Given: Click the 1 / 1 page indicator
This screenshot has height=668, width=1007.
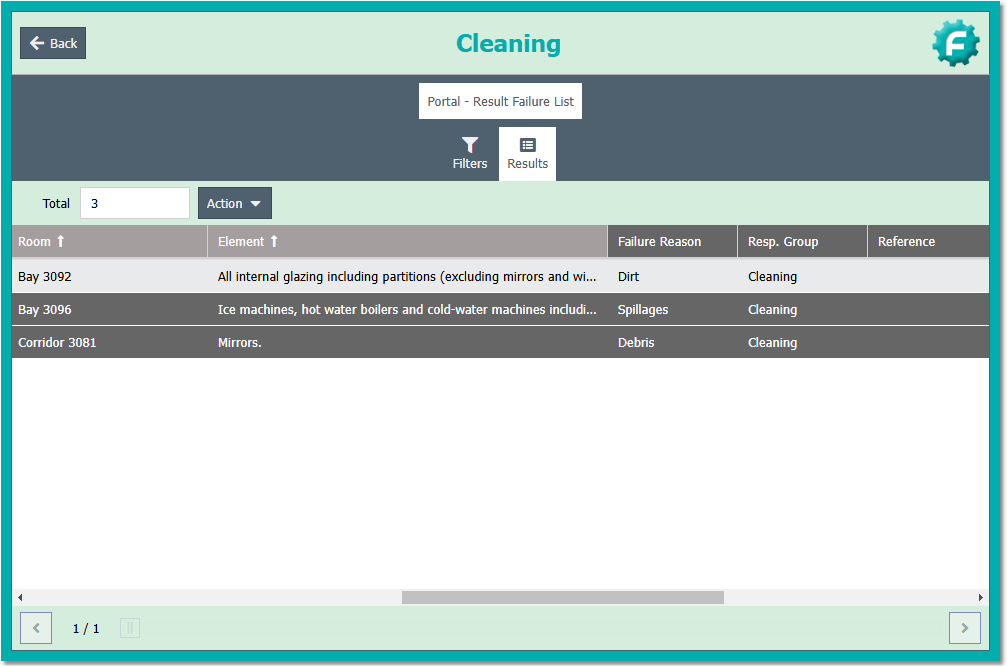Looking at the screenshot, I should tap(86, 629).
